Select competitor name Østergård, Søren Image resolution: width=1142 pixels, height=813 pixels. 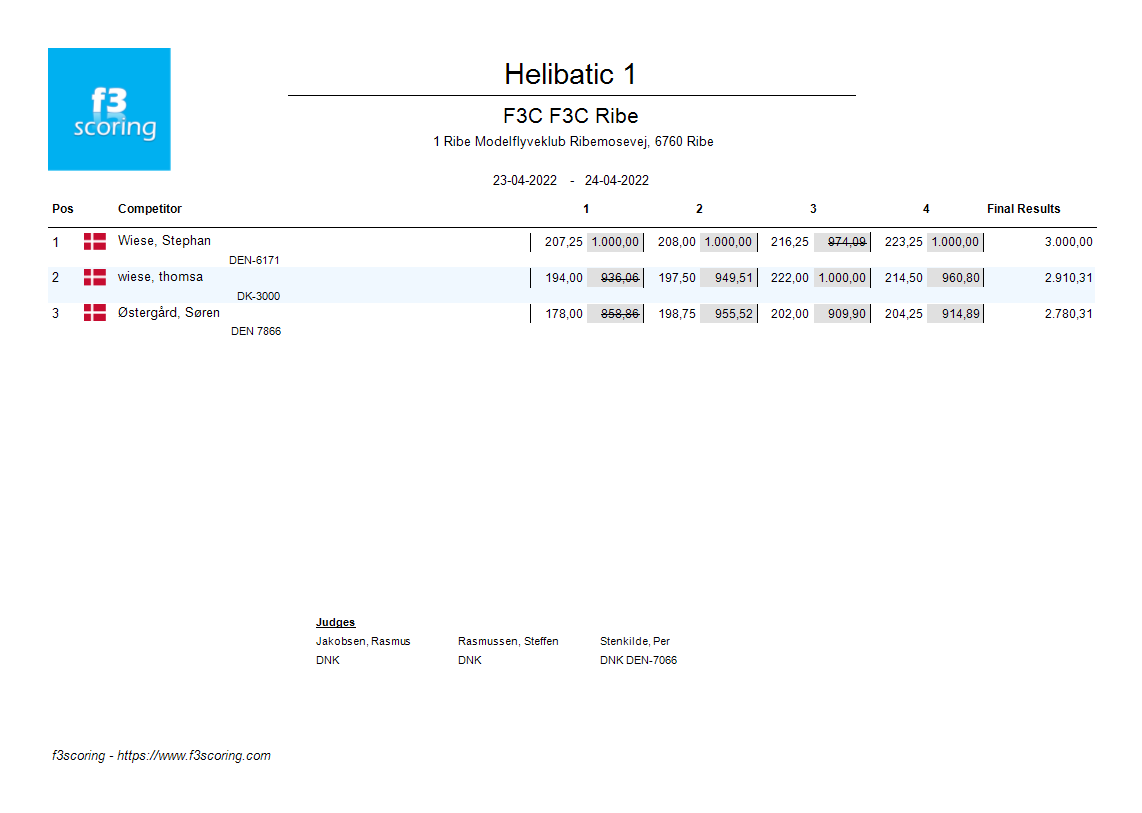coord(168,313)
